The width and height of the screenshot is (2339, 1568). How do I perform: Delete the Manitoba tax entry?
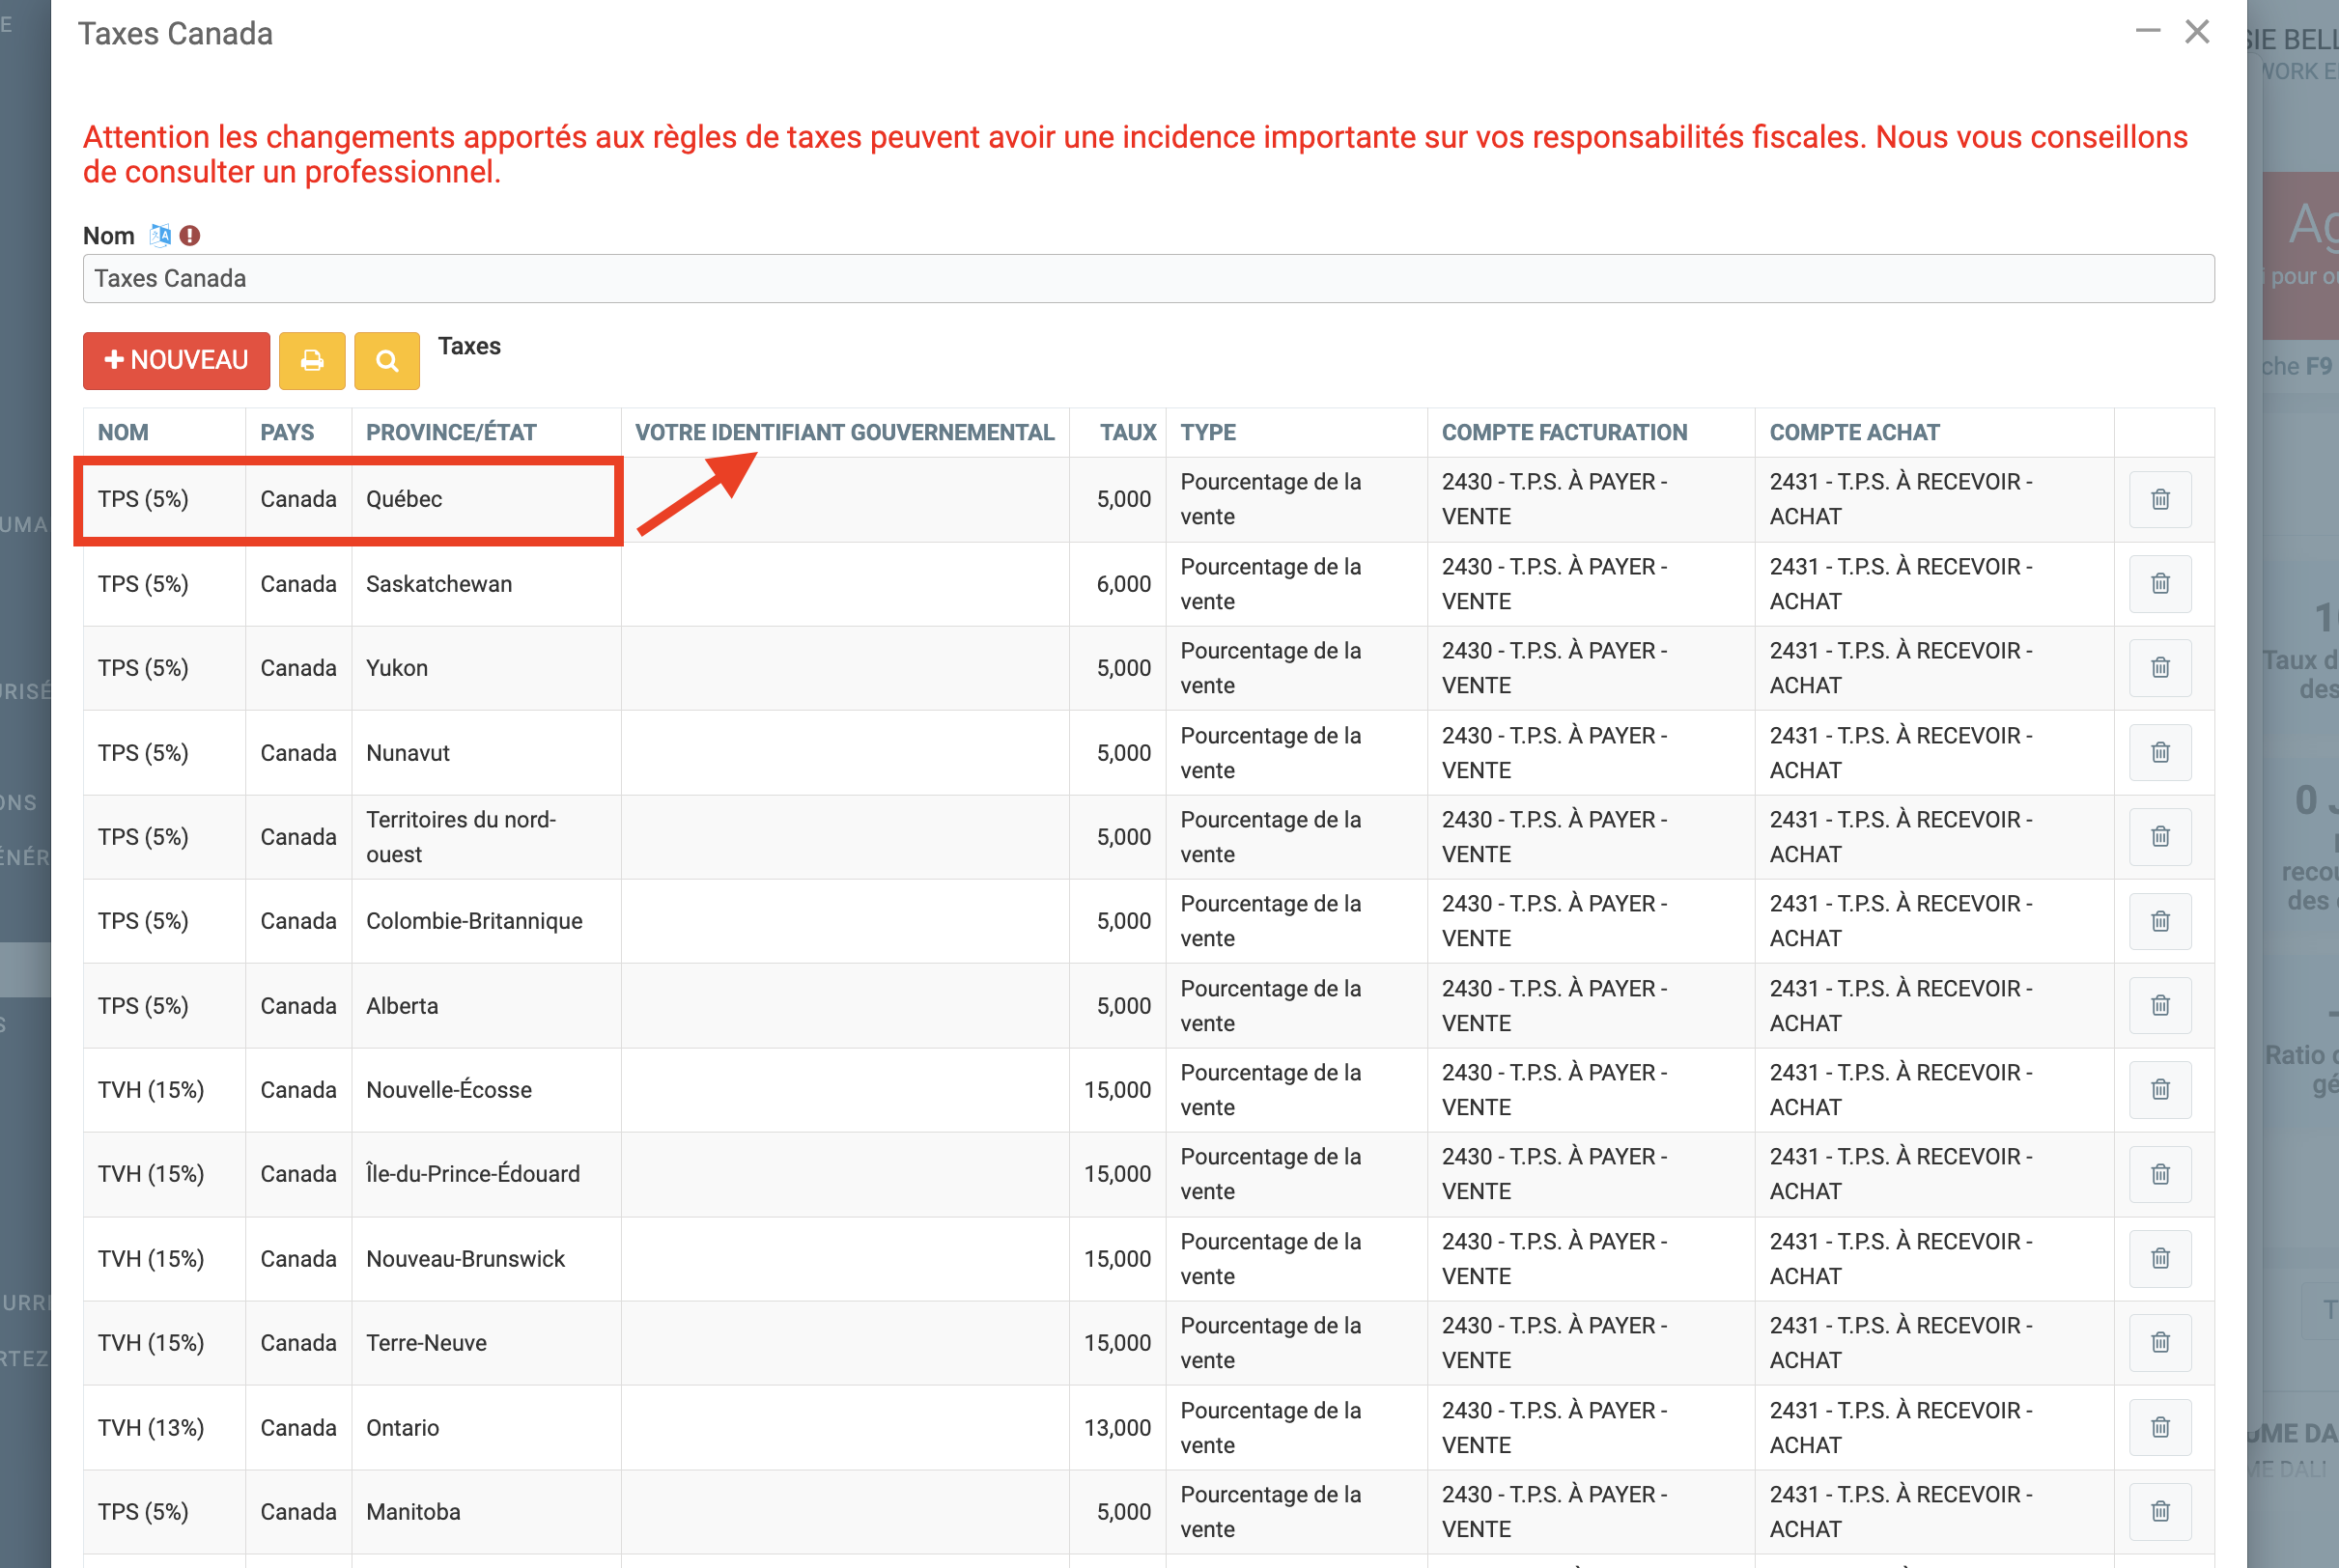coord(2160,1511)
